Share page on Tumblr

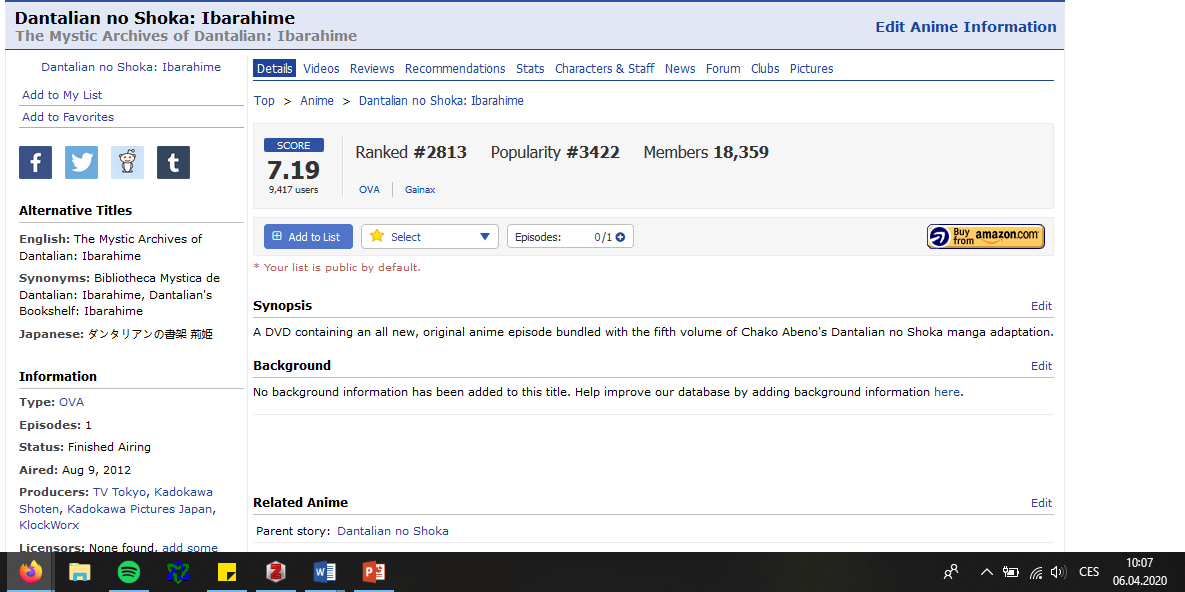(173, 162)
